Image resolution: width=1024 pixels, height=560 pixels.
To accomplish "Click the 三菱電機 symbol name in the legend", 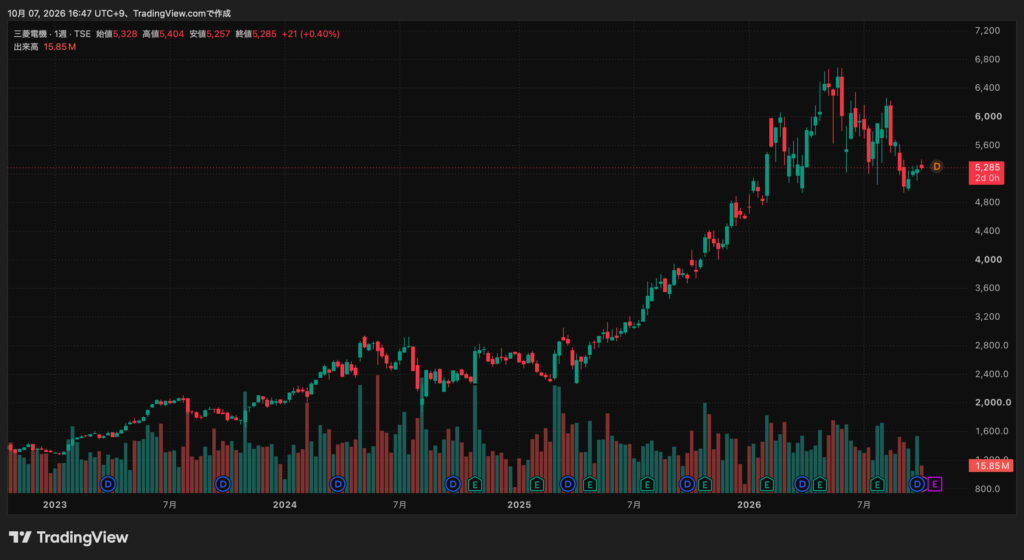I will pos(30,34).
